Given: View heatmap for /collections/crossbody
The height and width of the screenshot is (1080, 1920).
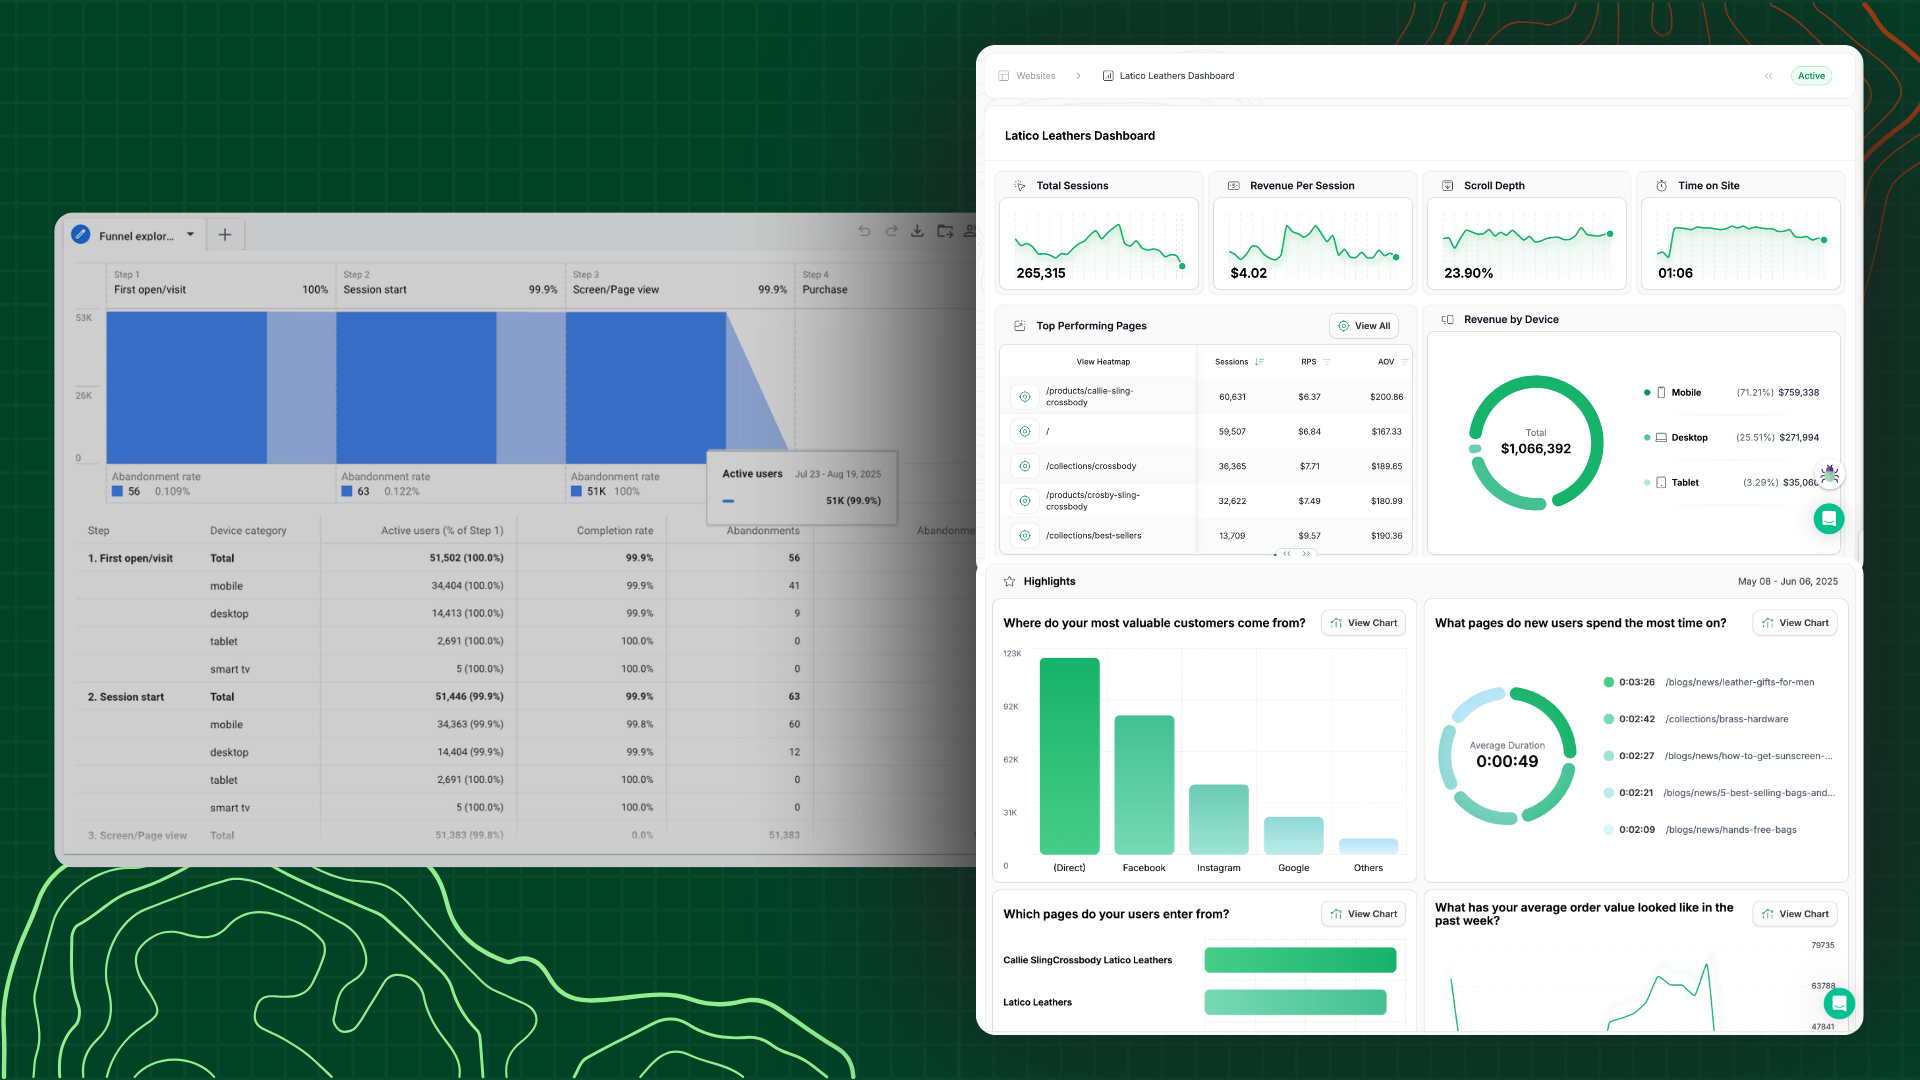Looking at the screenshot, I should pos(1025,466).
